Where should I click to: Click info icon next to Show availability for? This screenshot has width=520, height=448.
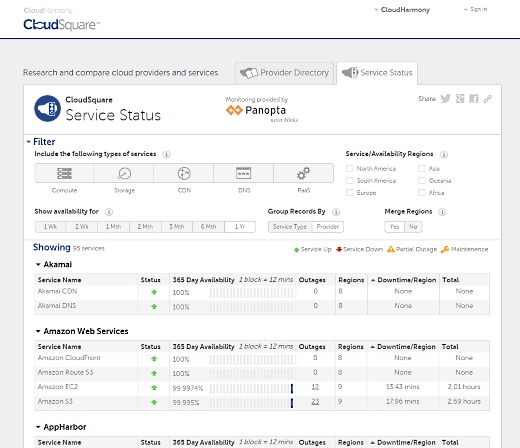tap(109, 212)
